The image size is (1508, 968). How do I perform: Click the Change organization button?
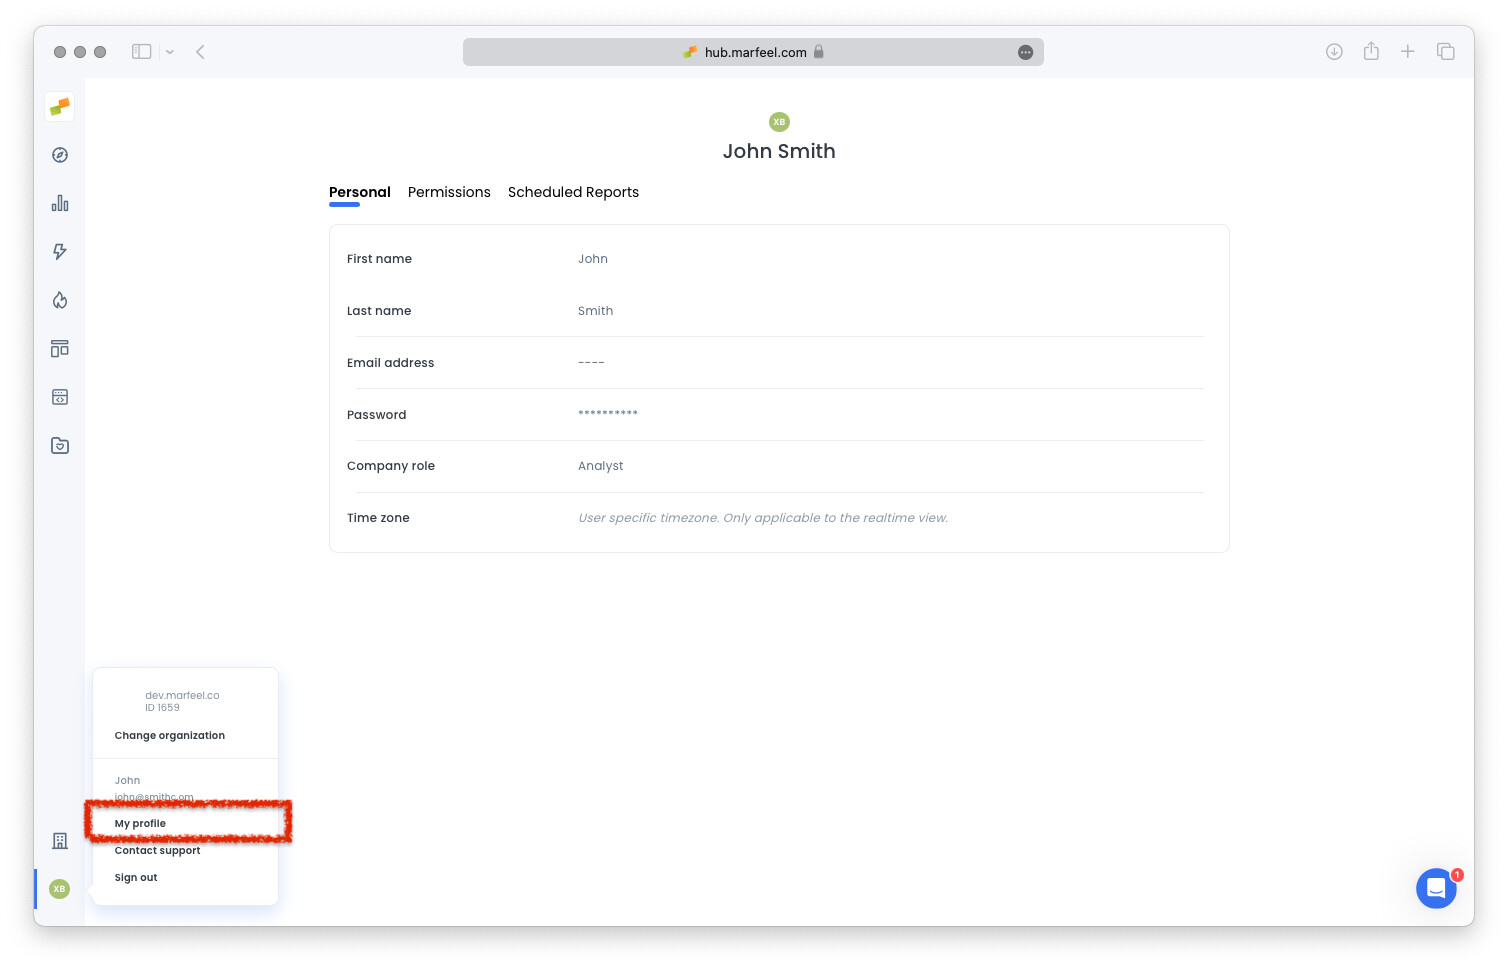tap(169, 735)
